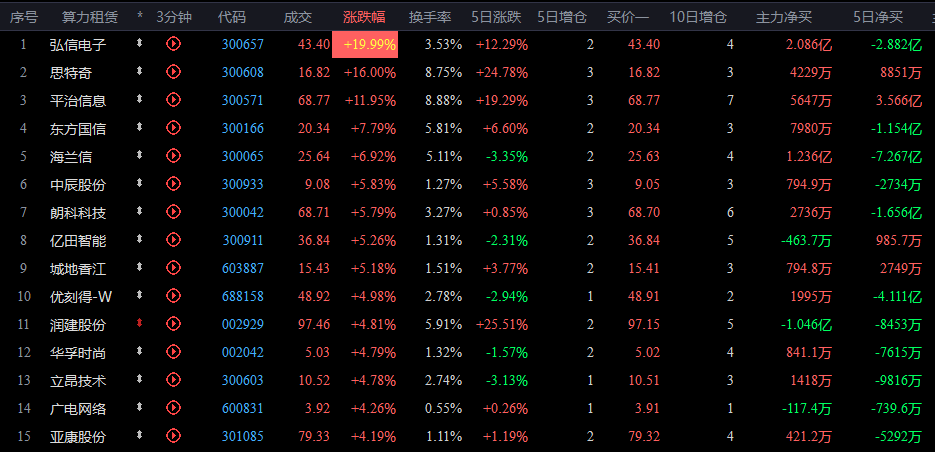Open stock code 688158
935x452 pixels.
[243, 296]
